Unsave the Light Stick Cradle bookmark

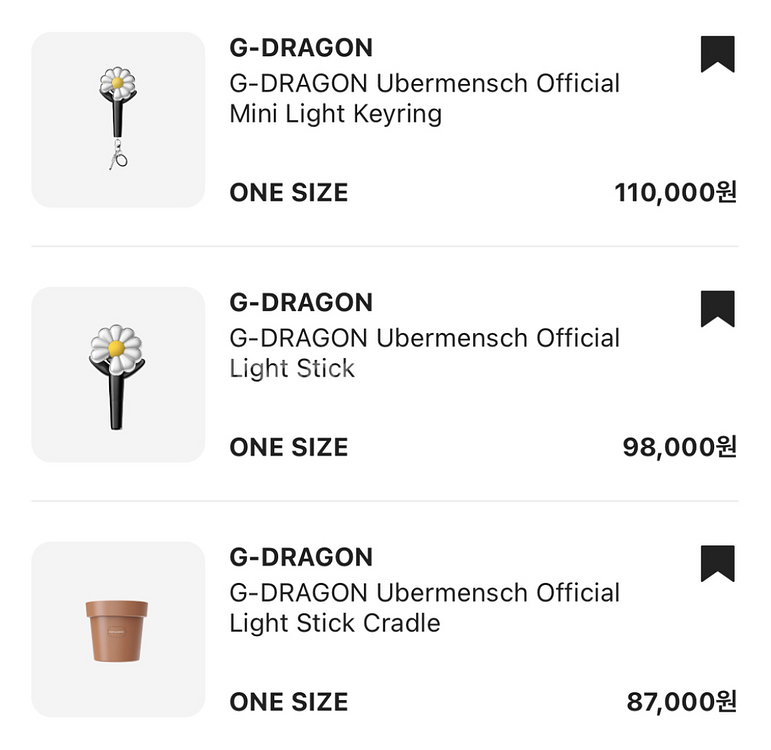pos(717,564)
